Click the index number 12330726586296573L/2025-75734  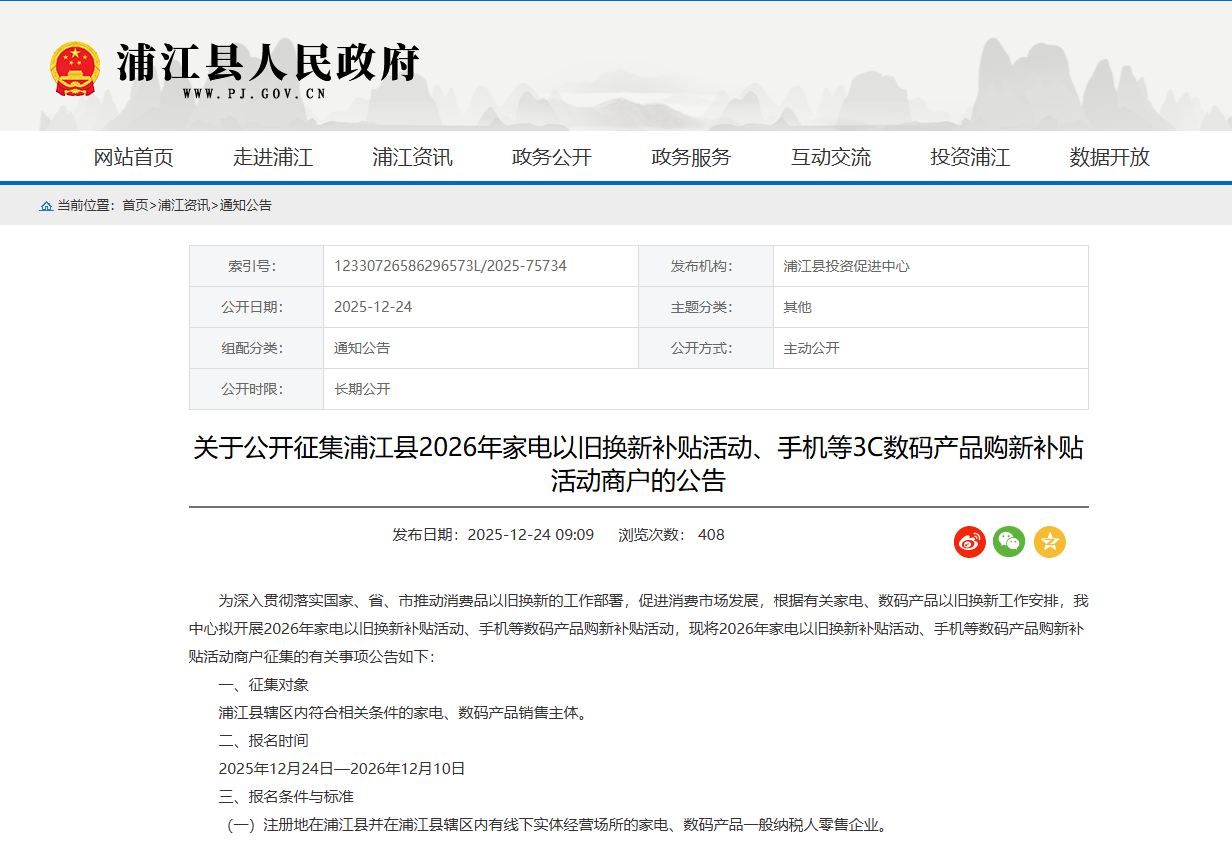coord(450,266)
